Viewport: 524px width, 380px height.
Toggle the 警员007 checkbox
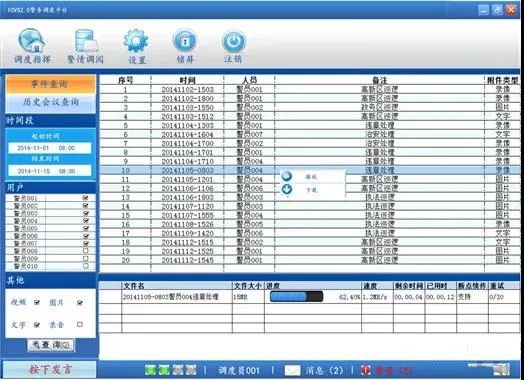click(x=86, y=243)
